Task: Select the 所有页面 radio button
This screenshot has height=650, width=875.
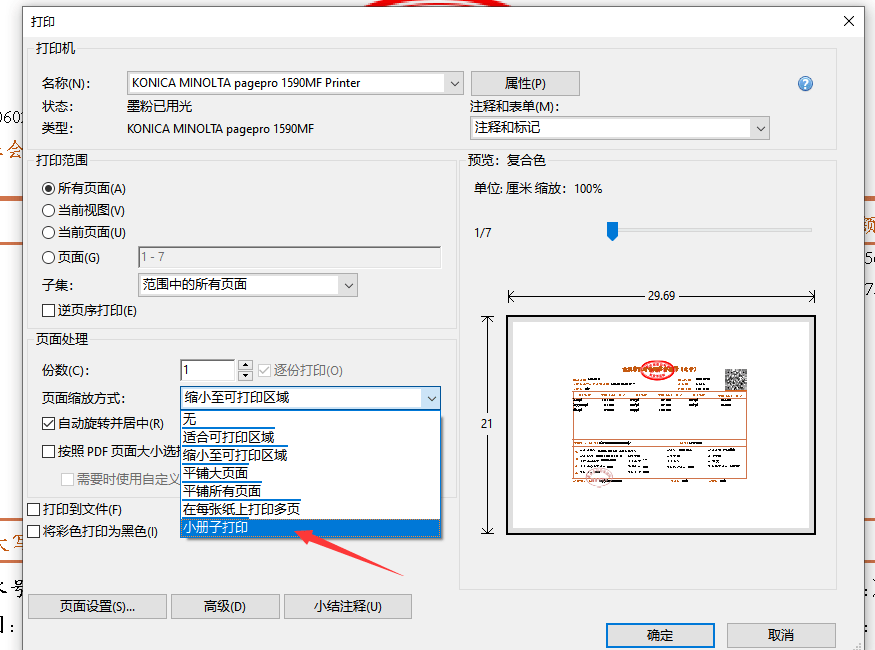Action: tap(48, 188)
